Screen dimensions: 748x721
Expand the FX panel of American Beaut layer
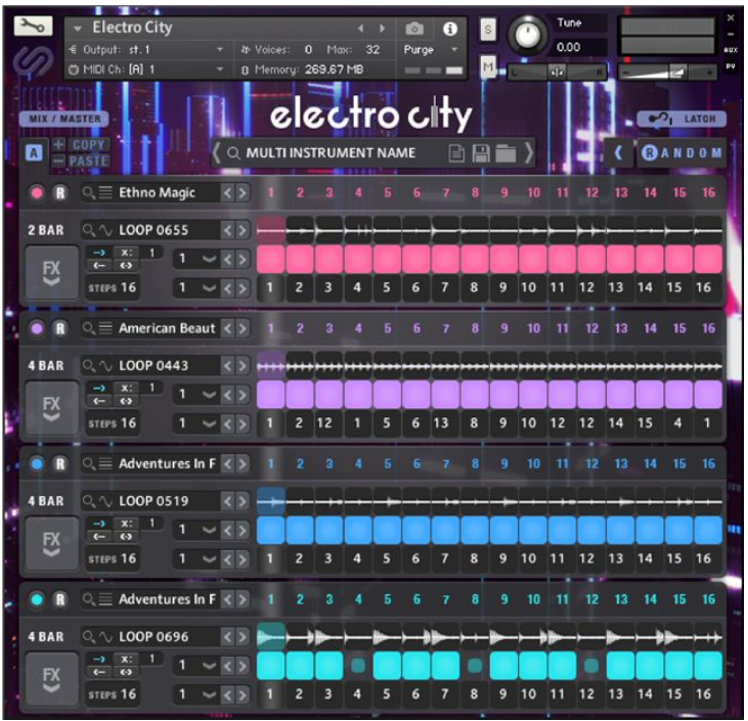52,408
